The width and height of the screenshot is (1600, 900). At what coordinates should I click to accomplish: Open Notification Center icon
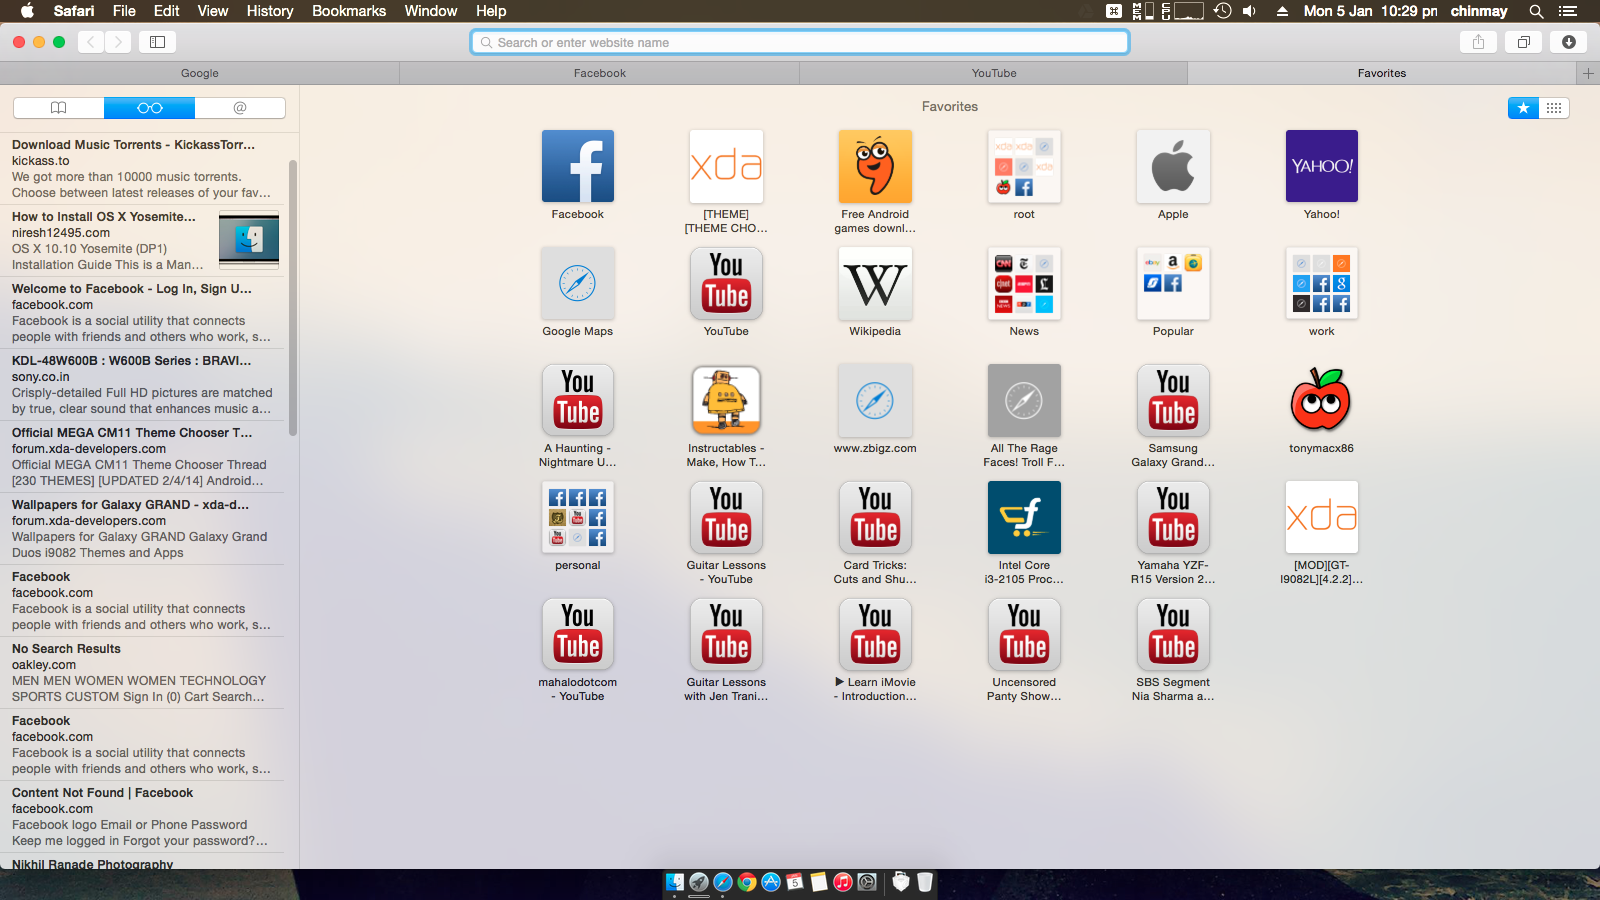click(x=1568, y=11)
